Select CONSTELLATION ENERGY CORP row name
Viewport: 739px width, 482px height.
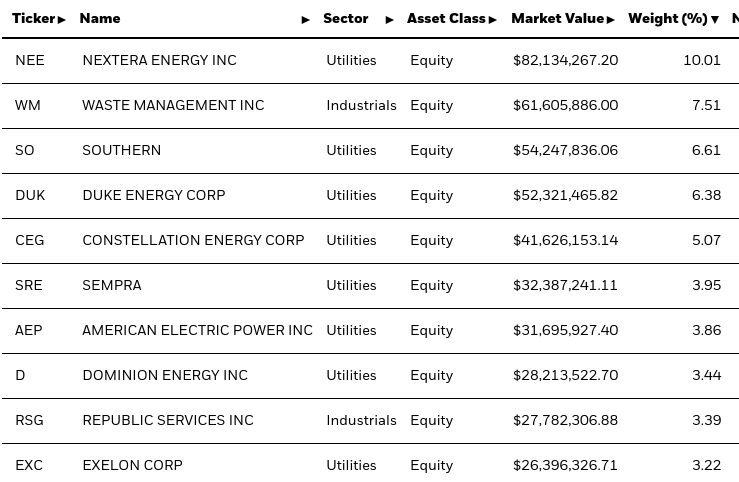point(193,240)
